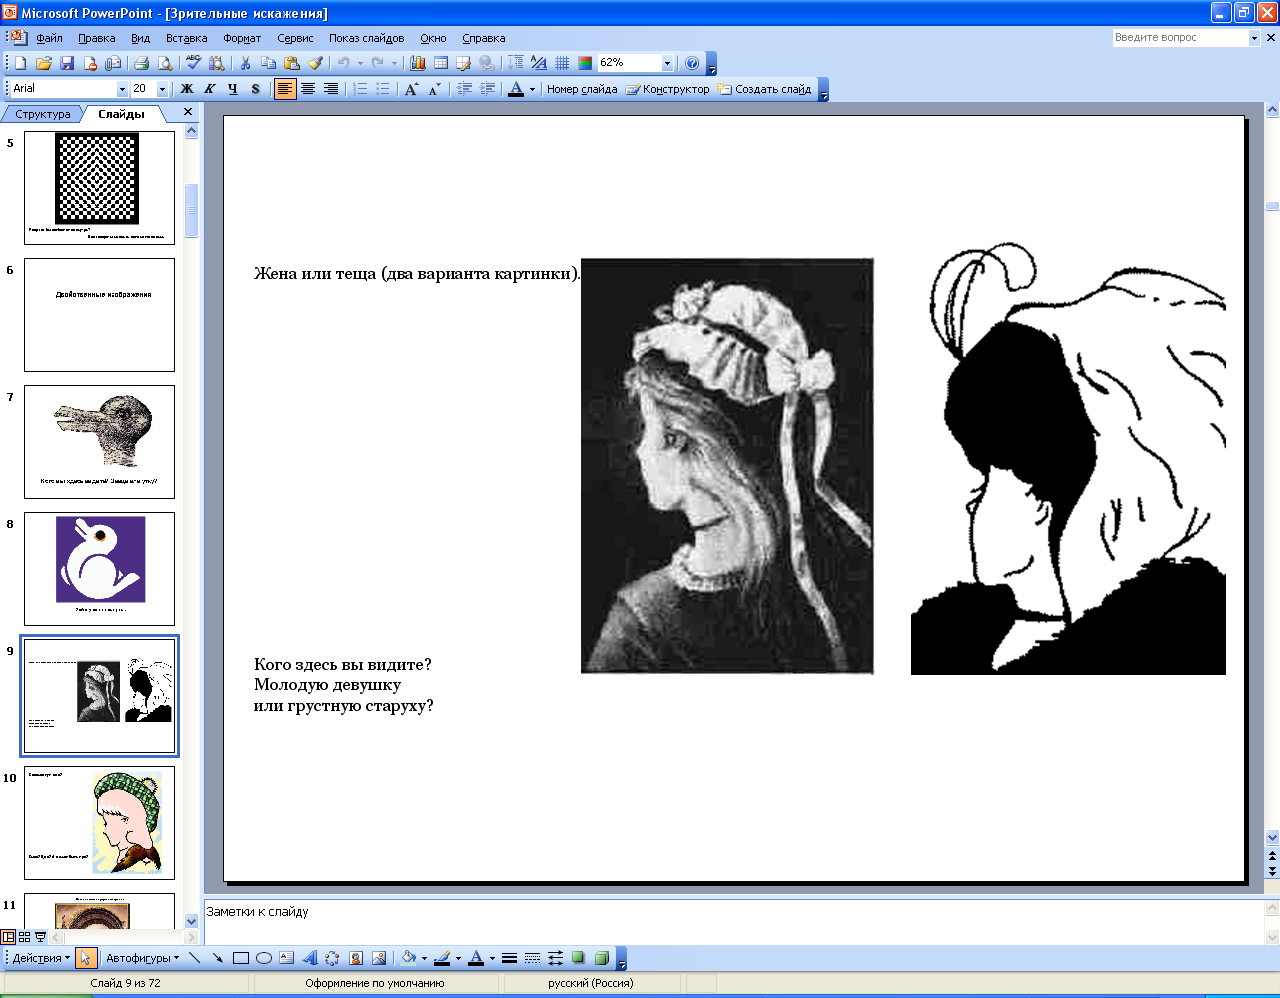Select the Line drawing tool
Viewport: 1280px width, 998px height.
point(195,958)
